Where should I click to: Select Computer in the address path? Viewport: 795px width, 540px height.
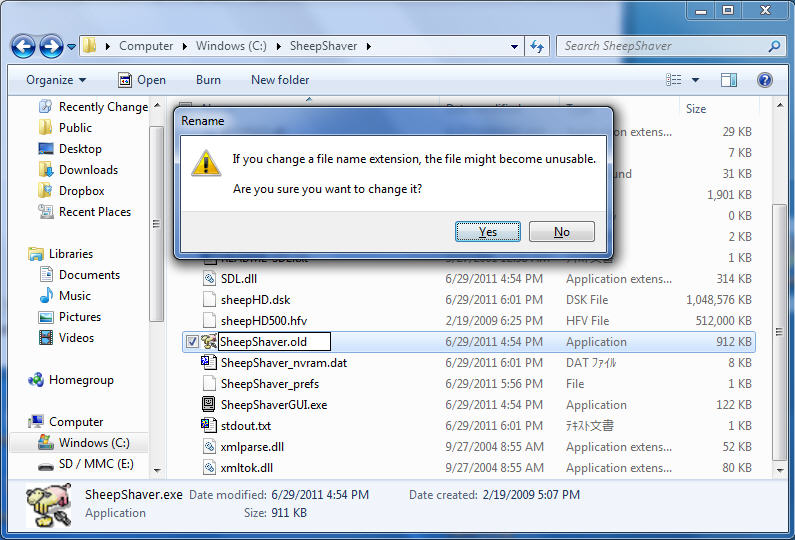click(146, 46)
